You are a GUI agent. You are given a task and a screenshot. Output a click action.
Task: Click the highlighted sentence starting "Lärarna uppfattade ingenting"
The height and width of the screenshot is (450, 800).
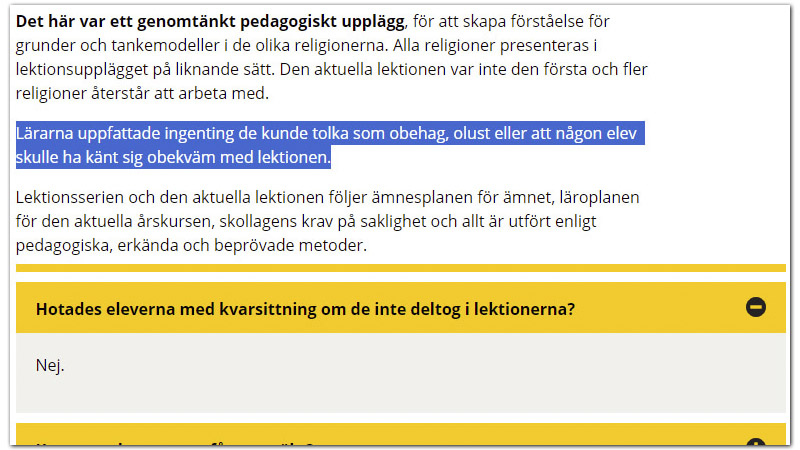coord(330,133)
